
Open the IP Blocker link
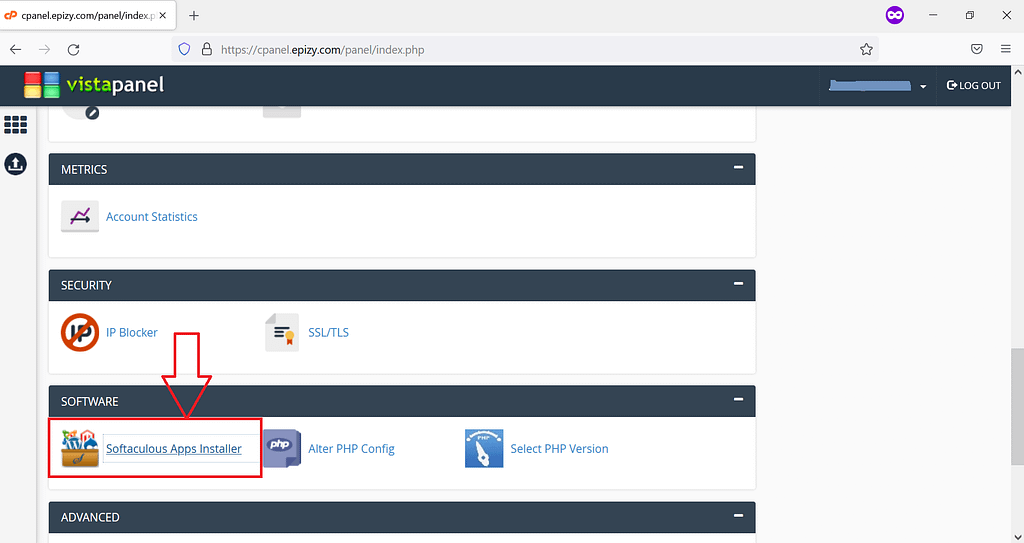132,333
